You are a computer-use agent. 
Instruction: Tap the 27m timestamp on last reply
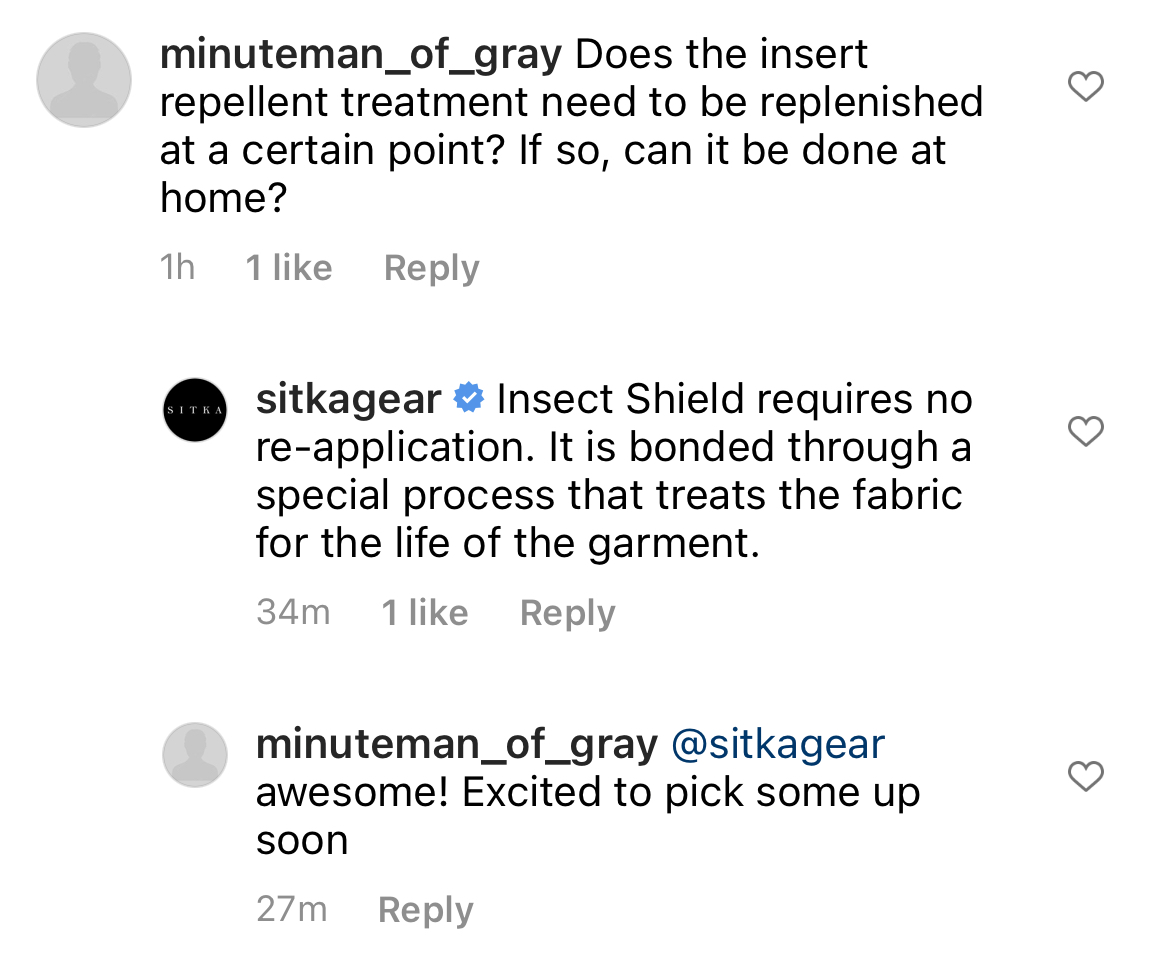click(x=292, y=909)
